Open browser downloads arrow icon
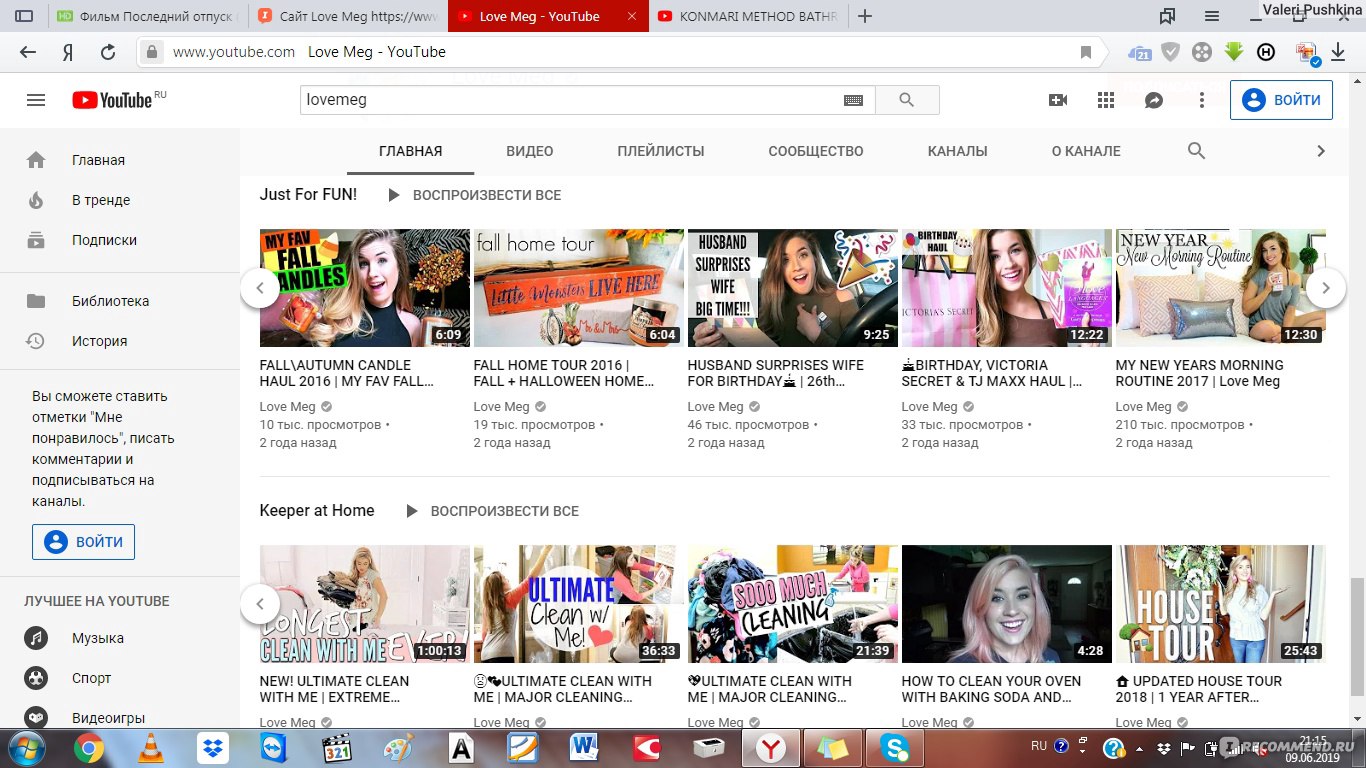 pyautogui.click(x=1338, y=52)
